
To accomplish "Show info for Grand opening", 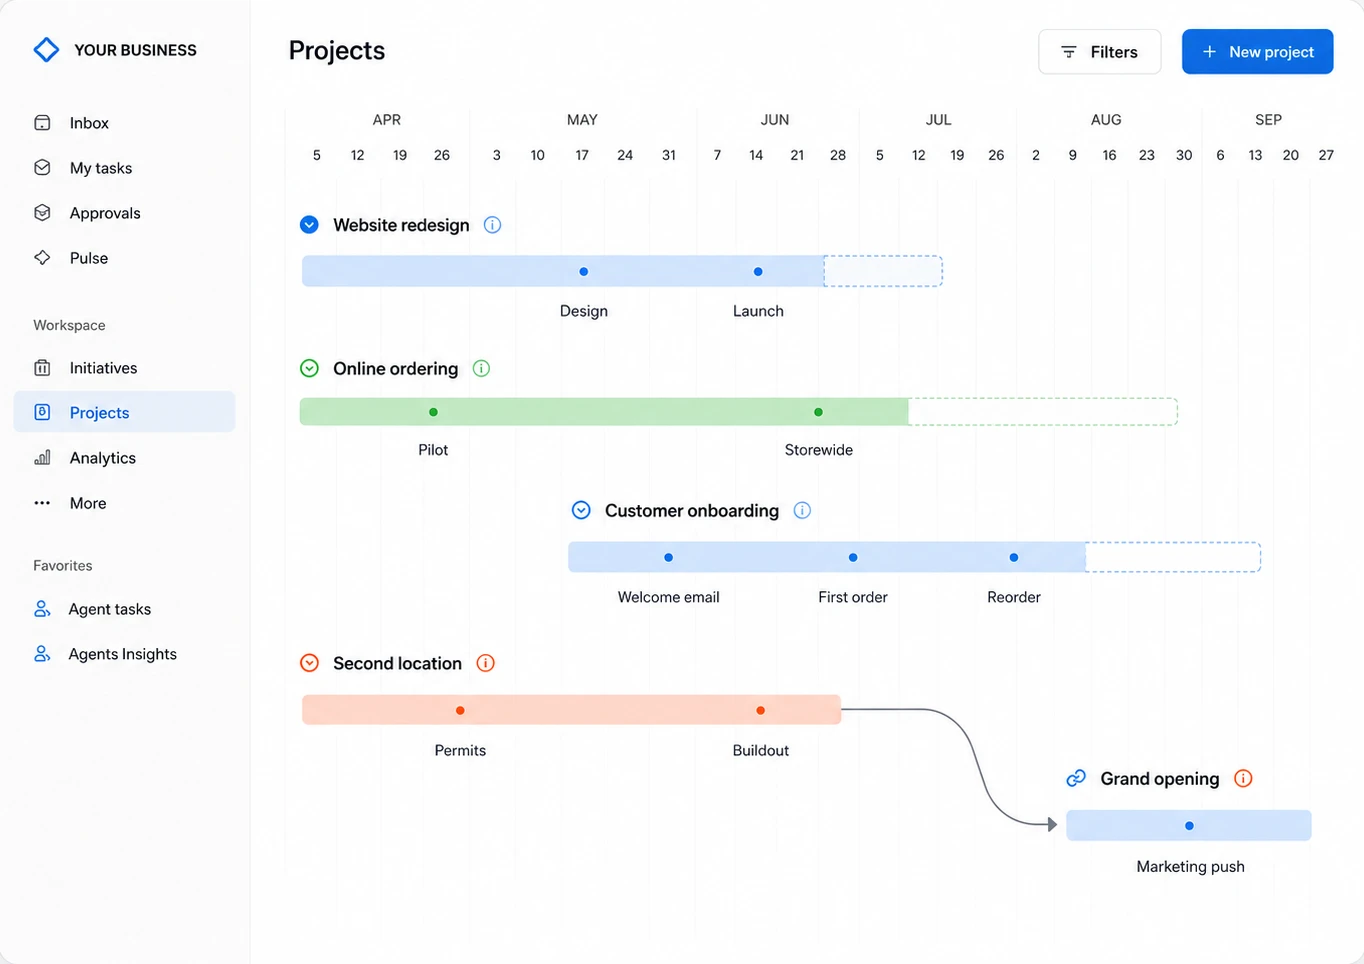I will click(x=1243, y=779).
